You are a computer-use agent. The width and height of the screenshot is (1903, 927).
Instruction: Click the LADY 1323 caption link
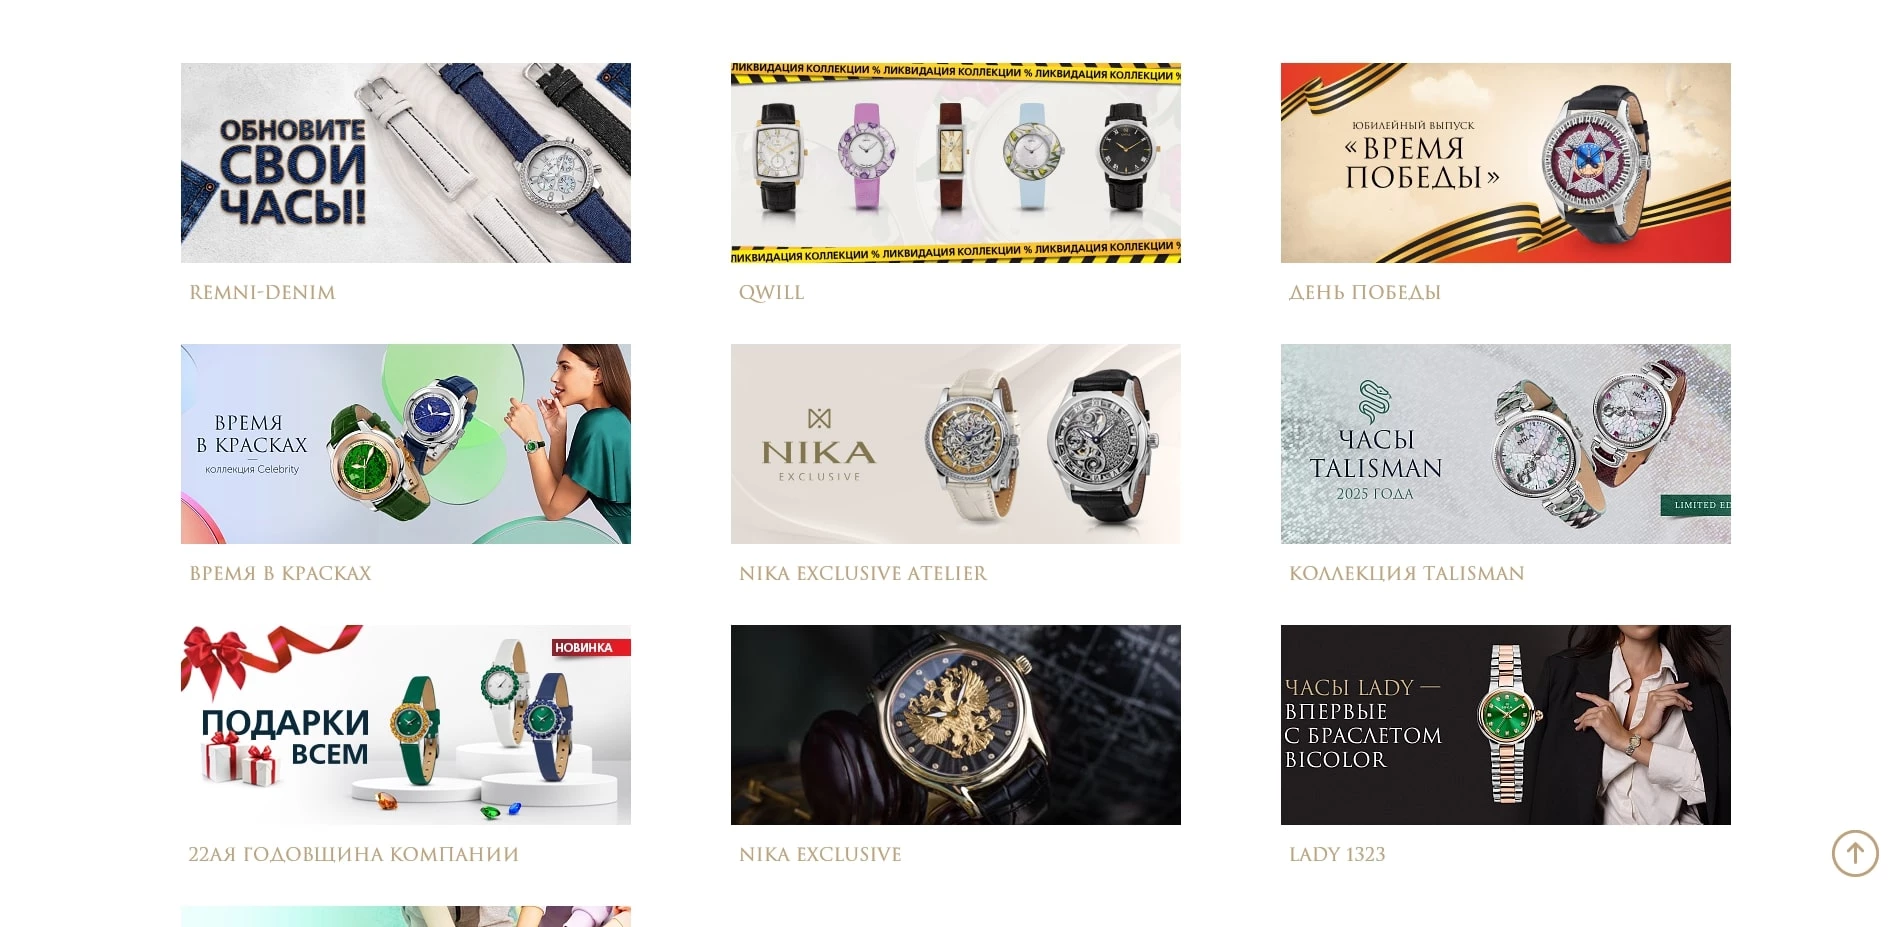(x=1337, y=854)
